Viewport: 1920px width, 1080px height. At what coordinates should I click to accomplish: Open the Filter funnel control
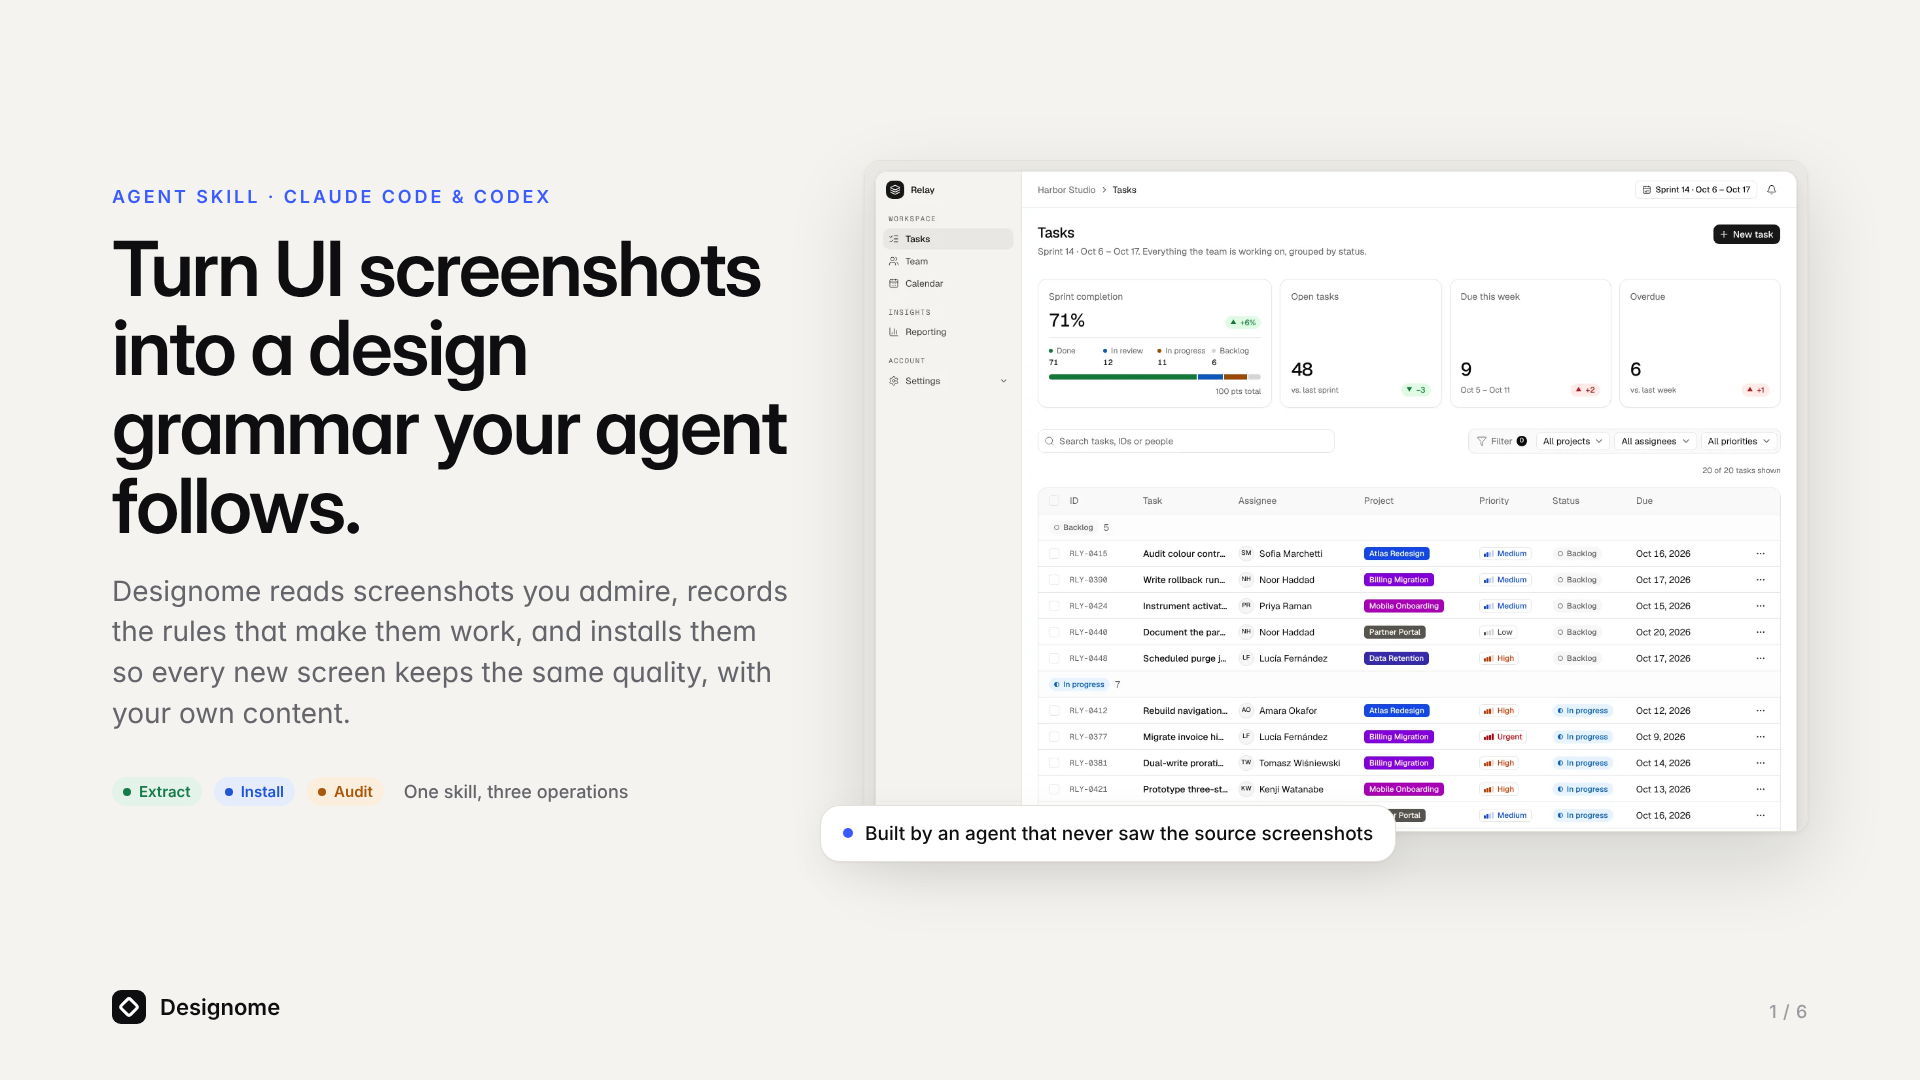1501,441
